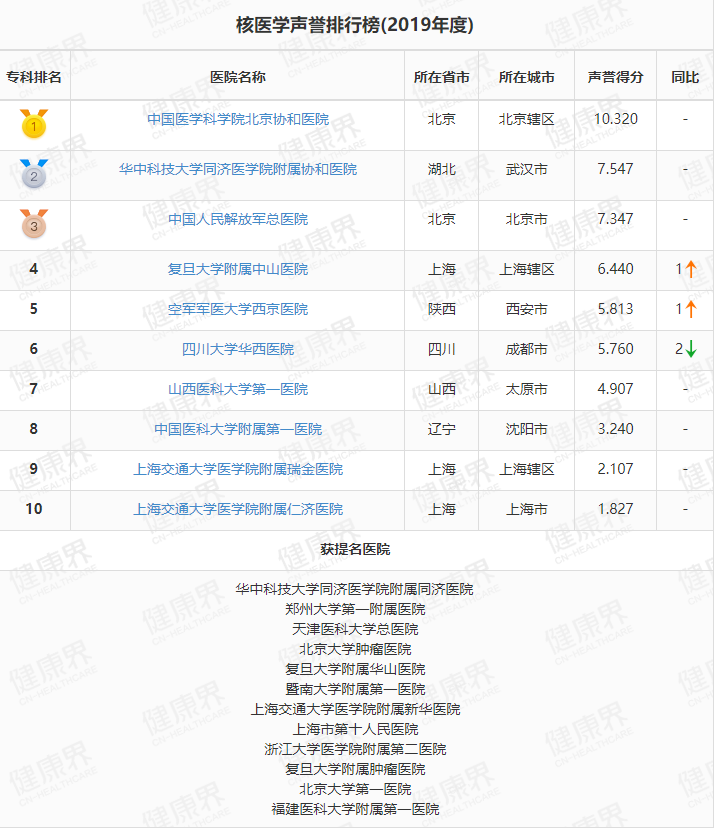Click the gold first-place medal icon
This screenshot has height=830, width=714.
(34, 124)
